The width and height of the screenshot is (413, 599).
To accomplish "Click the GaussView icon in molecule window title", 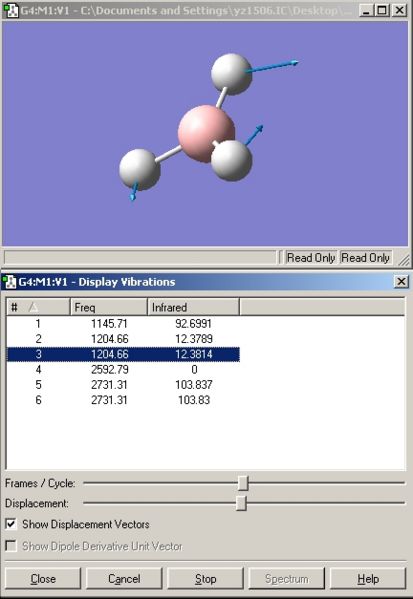I will click(x=10, y=10).
